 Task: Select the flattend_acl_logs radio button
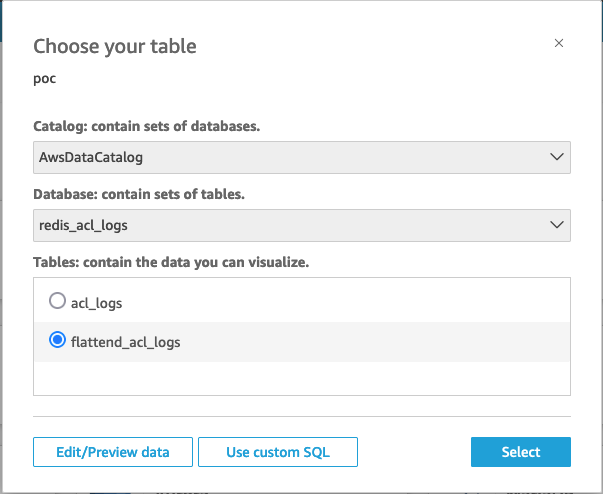pyautogui.click(x=57, y=341)
